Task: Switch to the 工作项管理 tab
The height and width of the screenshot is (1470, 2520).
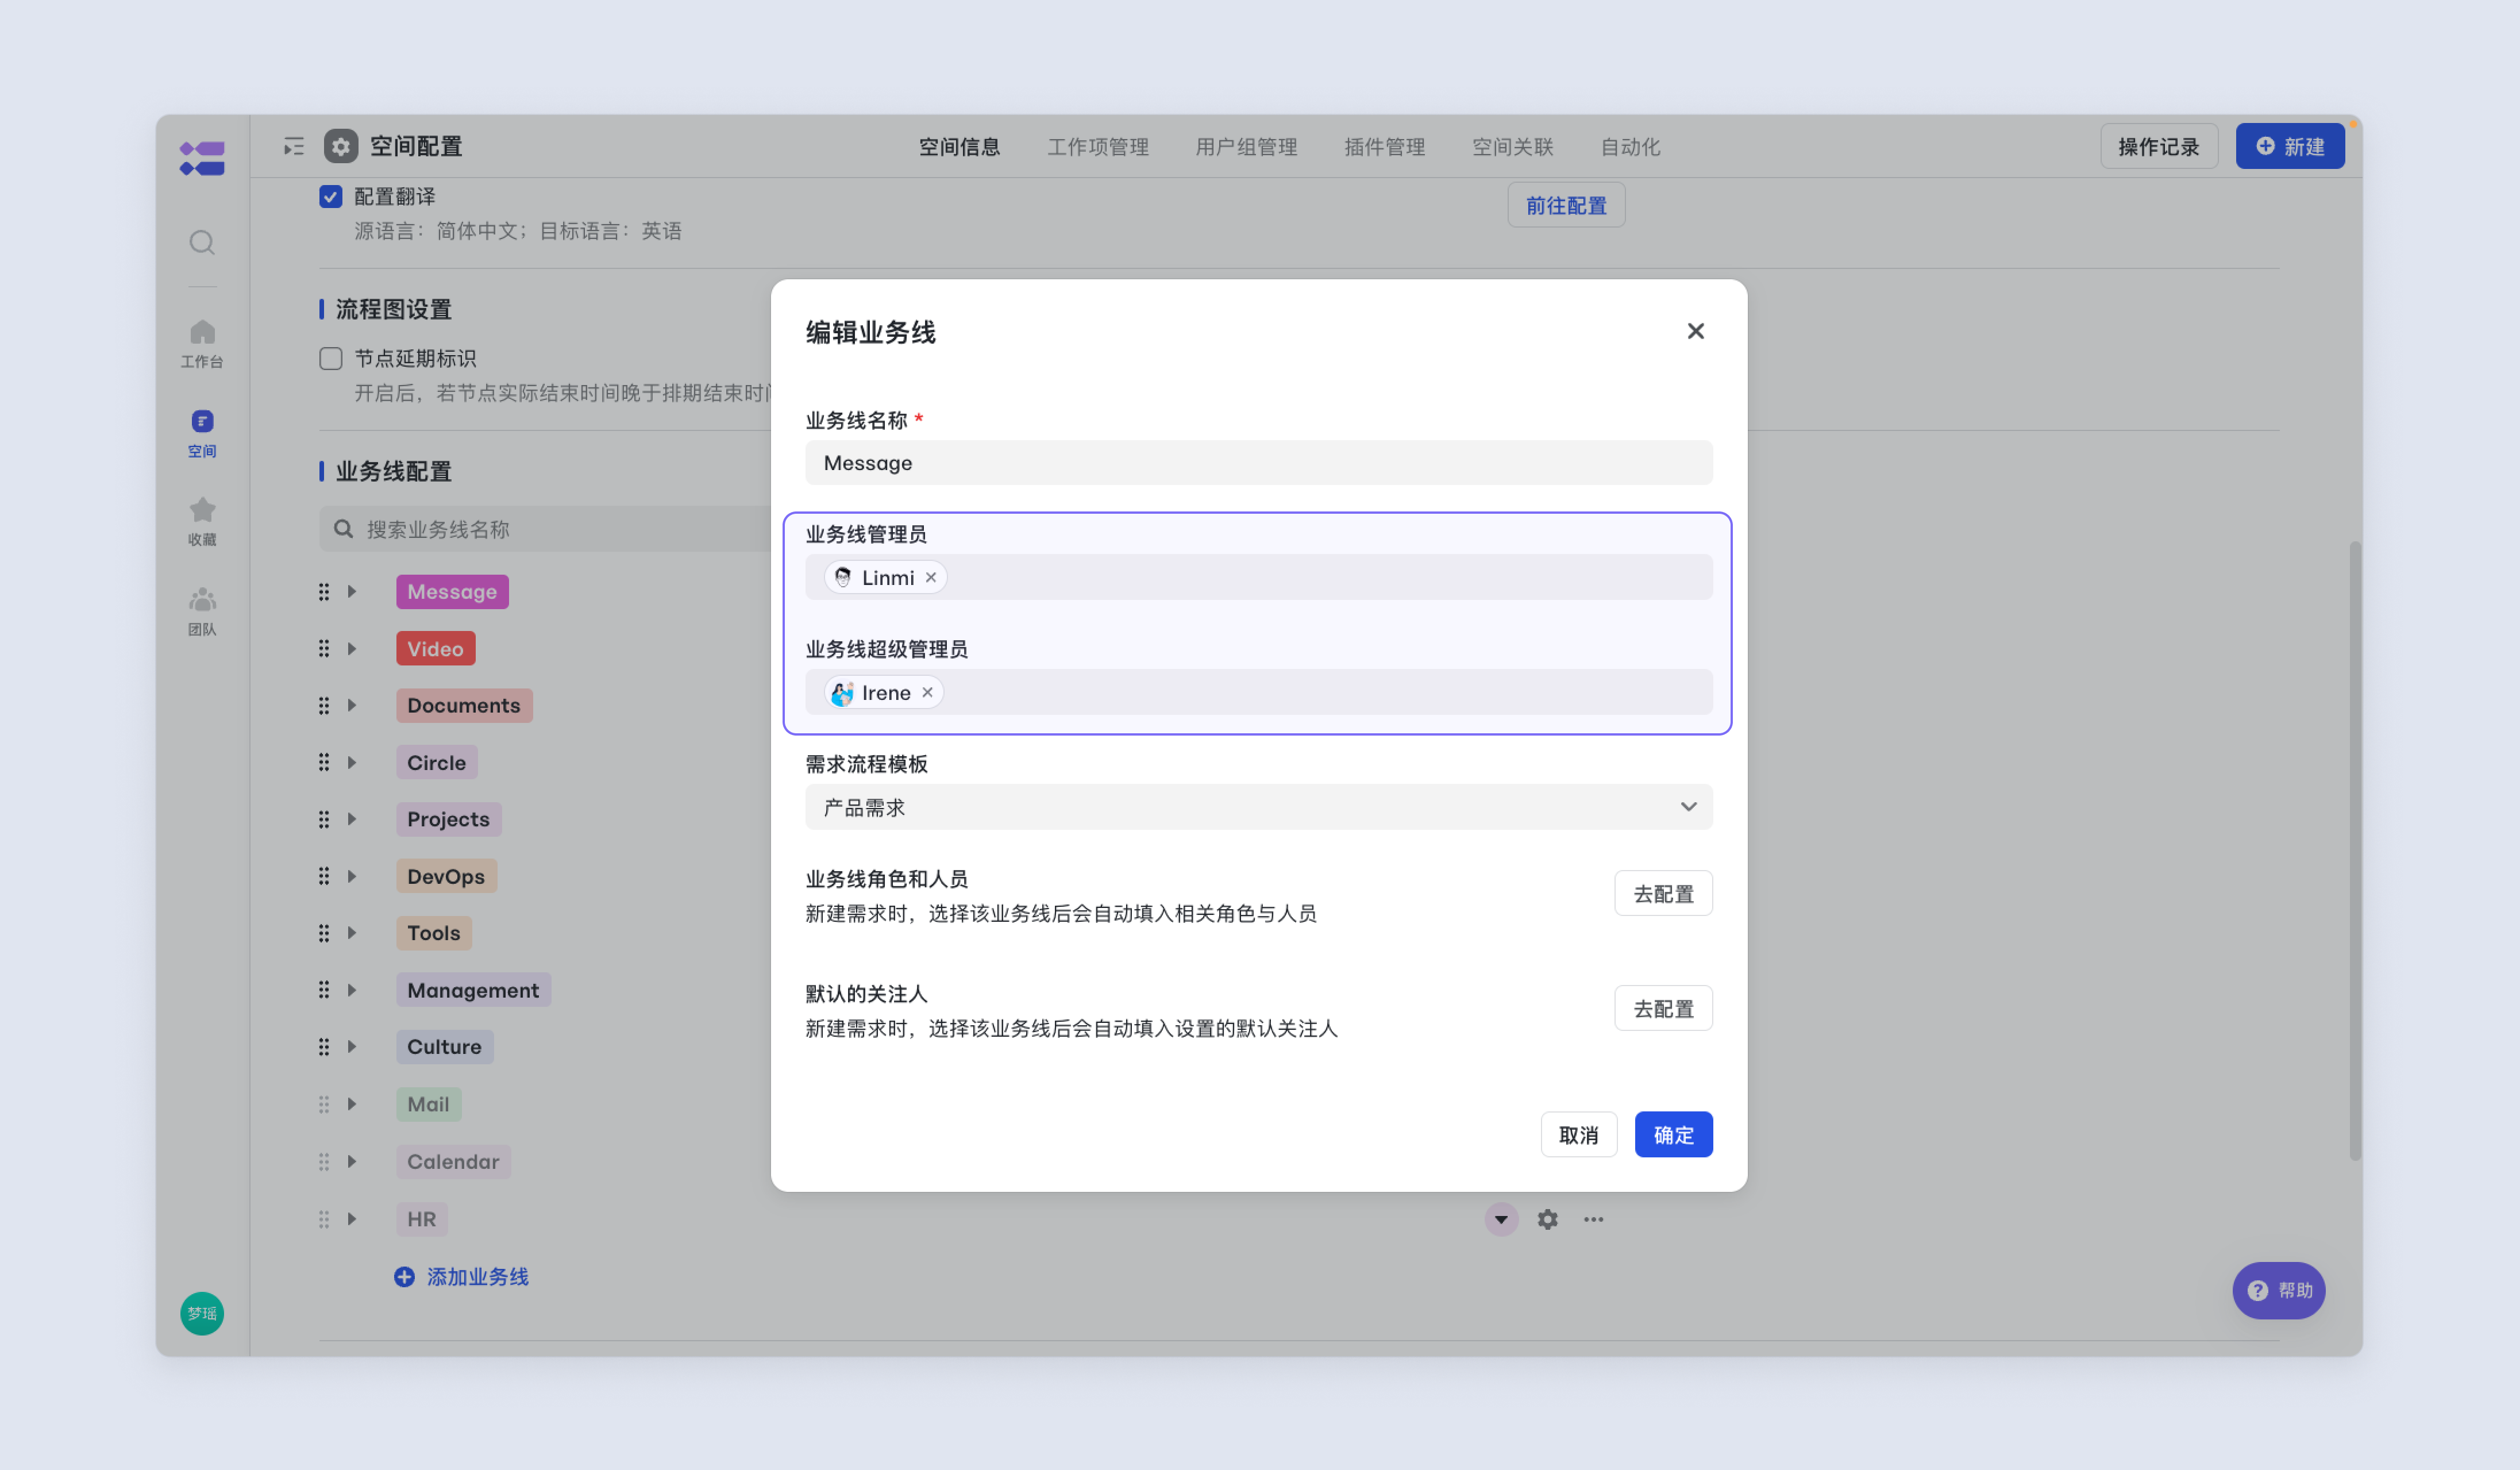Action: (x=1097, y=147)
